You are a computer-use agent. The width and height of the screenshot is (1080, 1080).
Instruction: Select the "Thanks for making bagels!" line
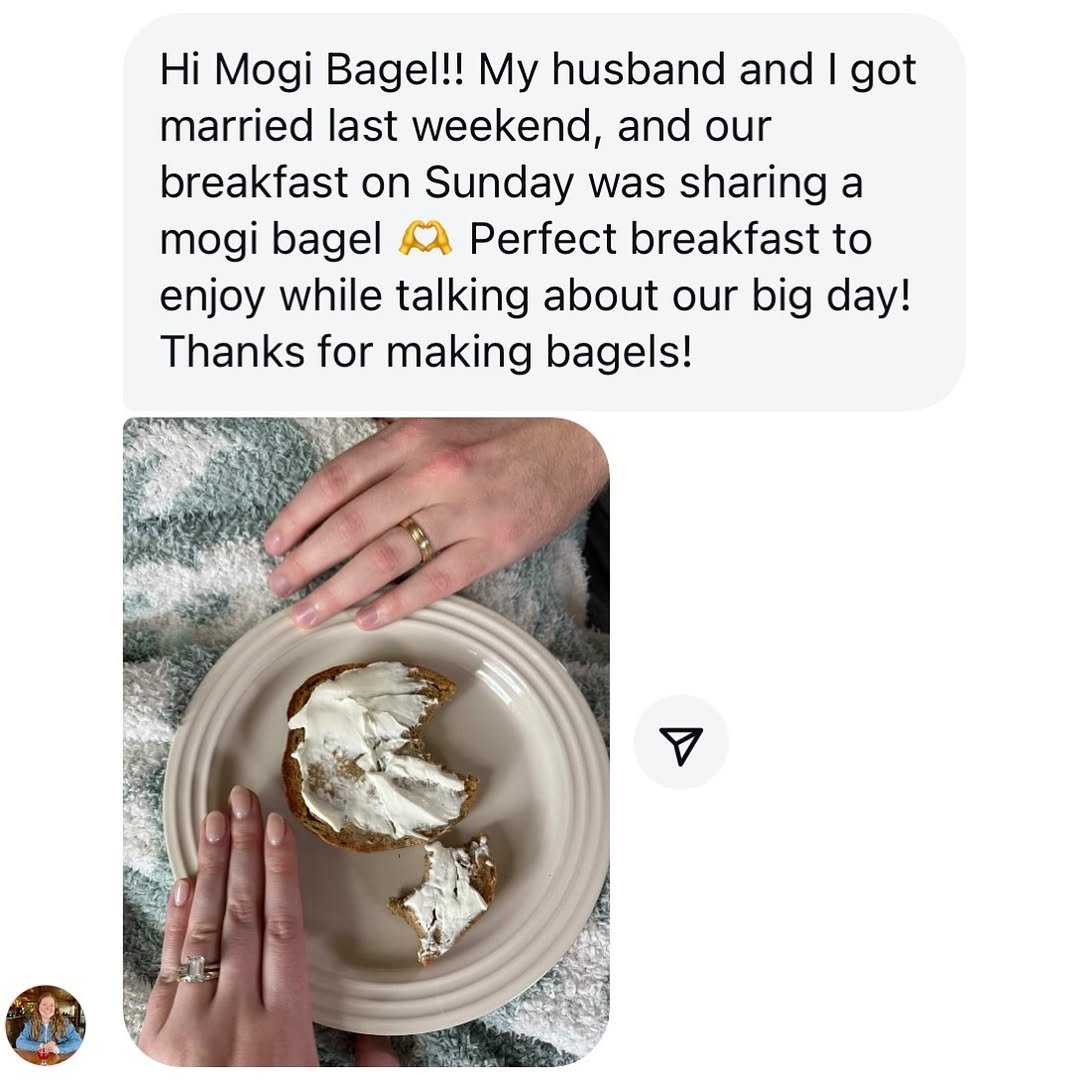pyautogui.click(x=426, y=352)
